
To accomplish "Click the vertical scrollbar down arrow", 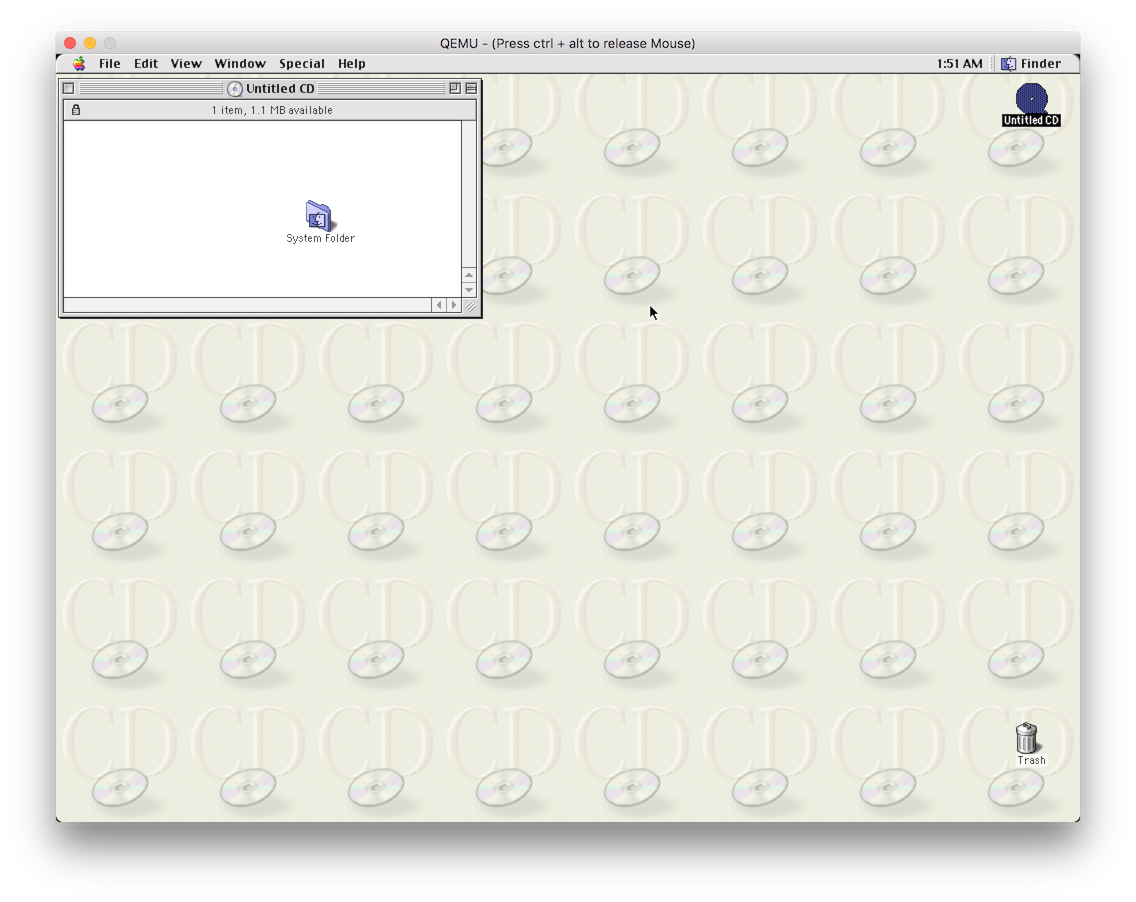I will [469, 290].
